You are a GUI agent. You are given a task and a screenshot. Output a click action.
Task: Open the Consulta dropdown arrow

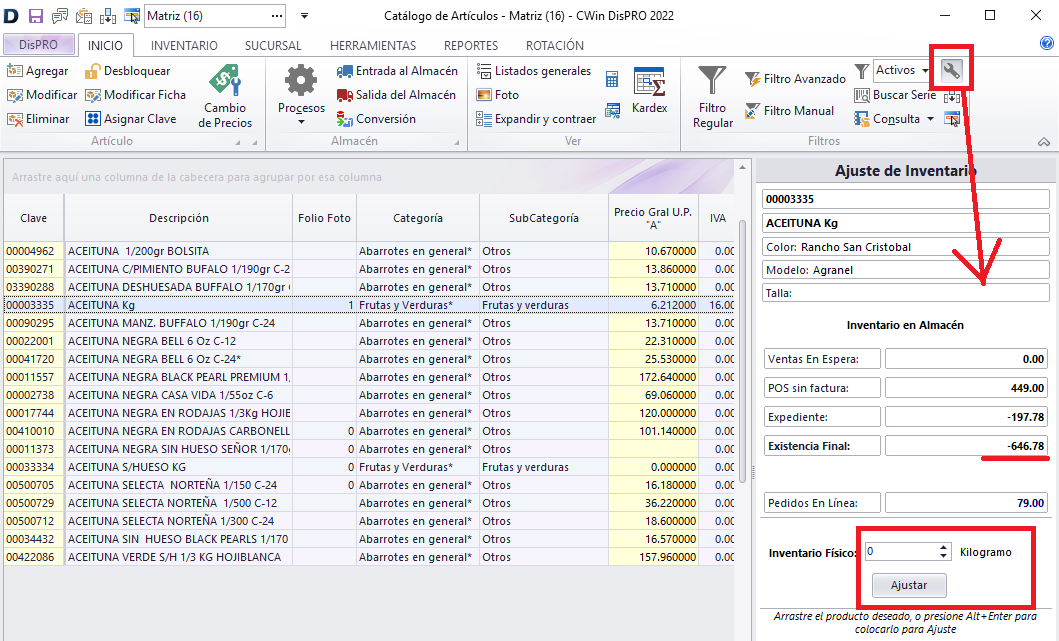tap(930, 119)
